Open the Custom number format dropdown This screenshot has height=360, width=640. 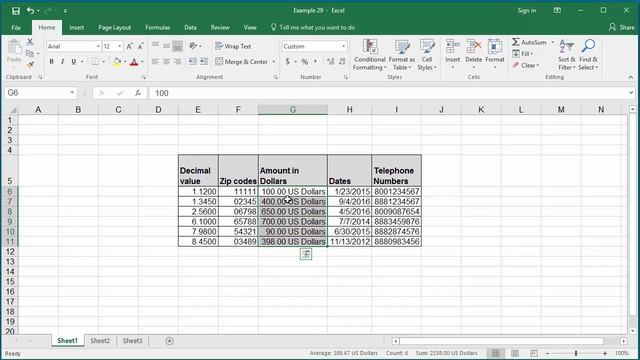344,47
